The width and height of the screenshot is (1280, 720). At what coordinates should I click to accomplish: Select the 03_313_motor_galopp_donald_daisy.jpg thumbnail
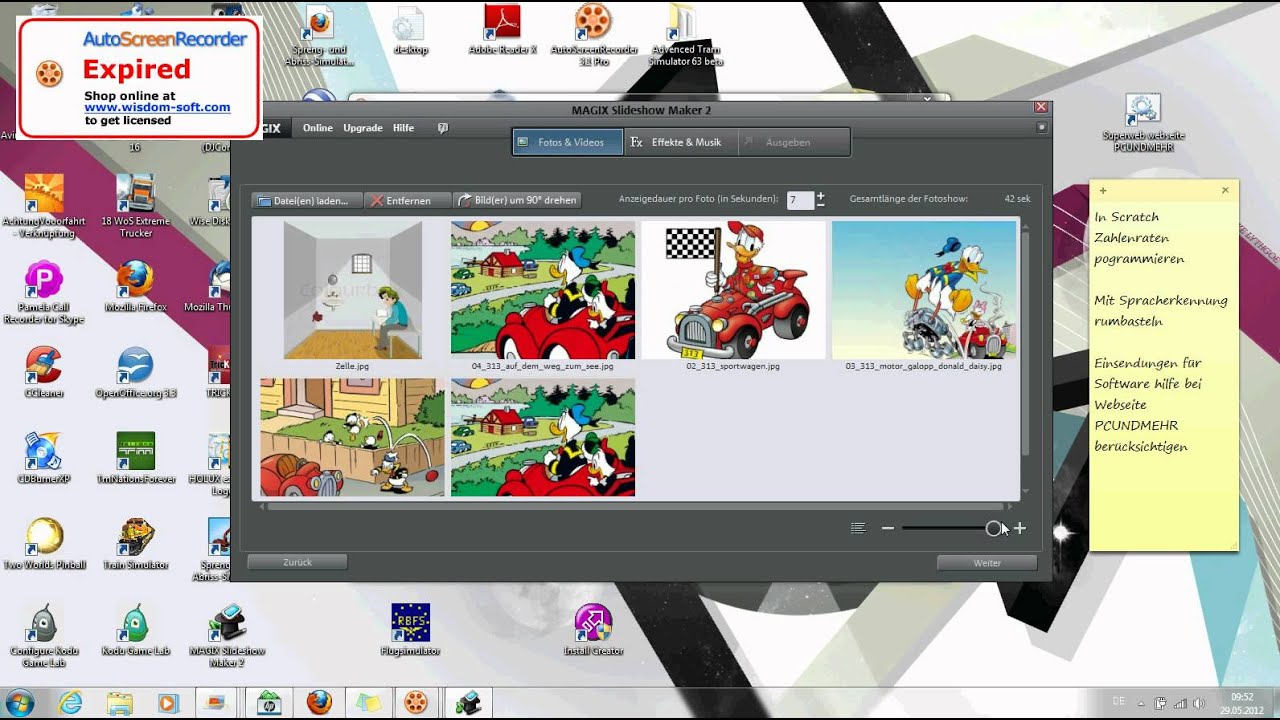point(924,291)
